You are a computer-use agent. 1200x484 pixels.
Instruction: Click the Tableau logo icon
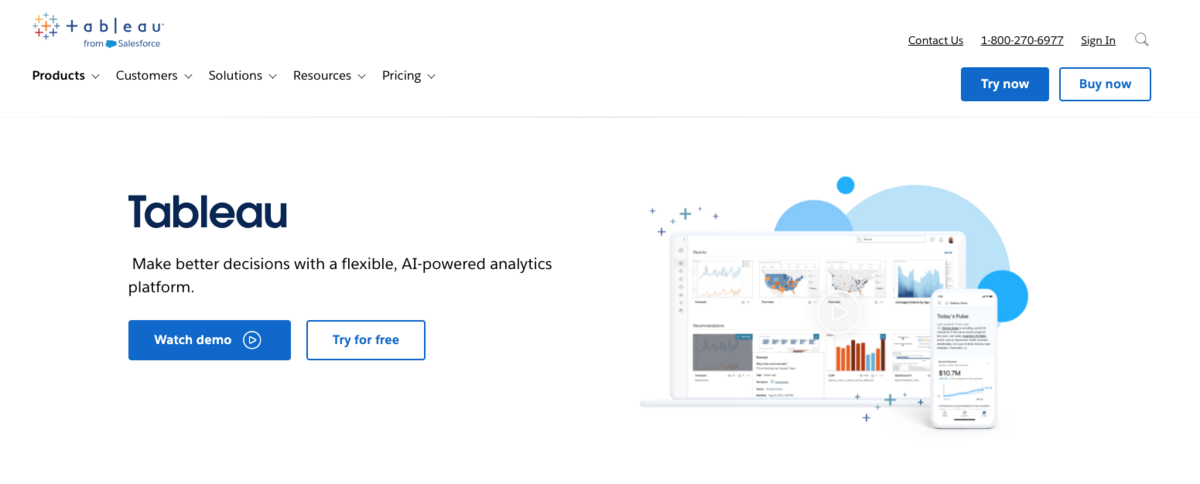coord(46,27)
